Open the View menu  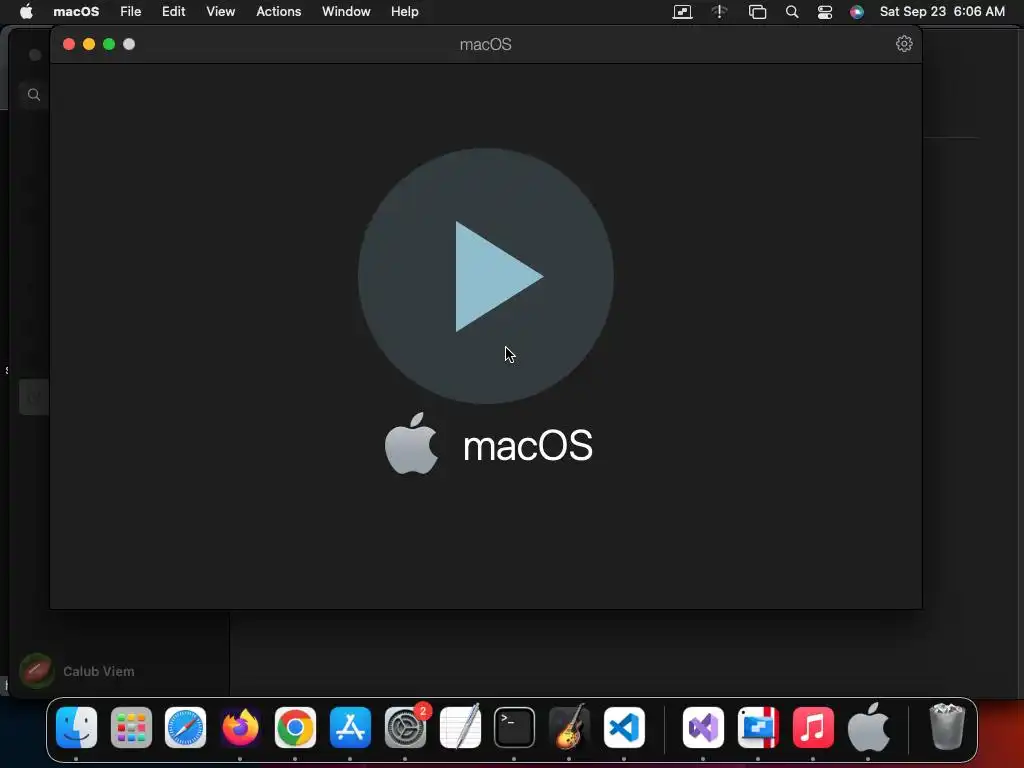[221, 12]
